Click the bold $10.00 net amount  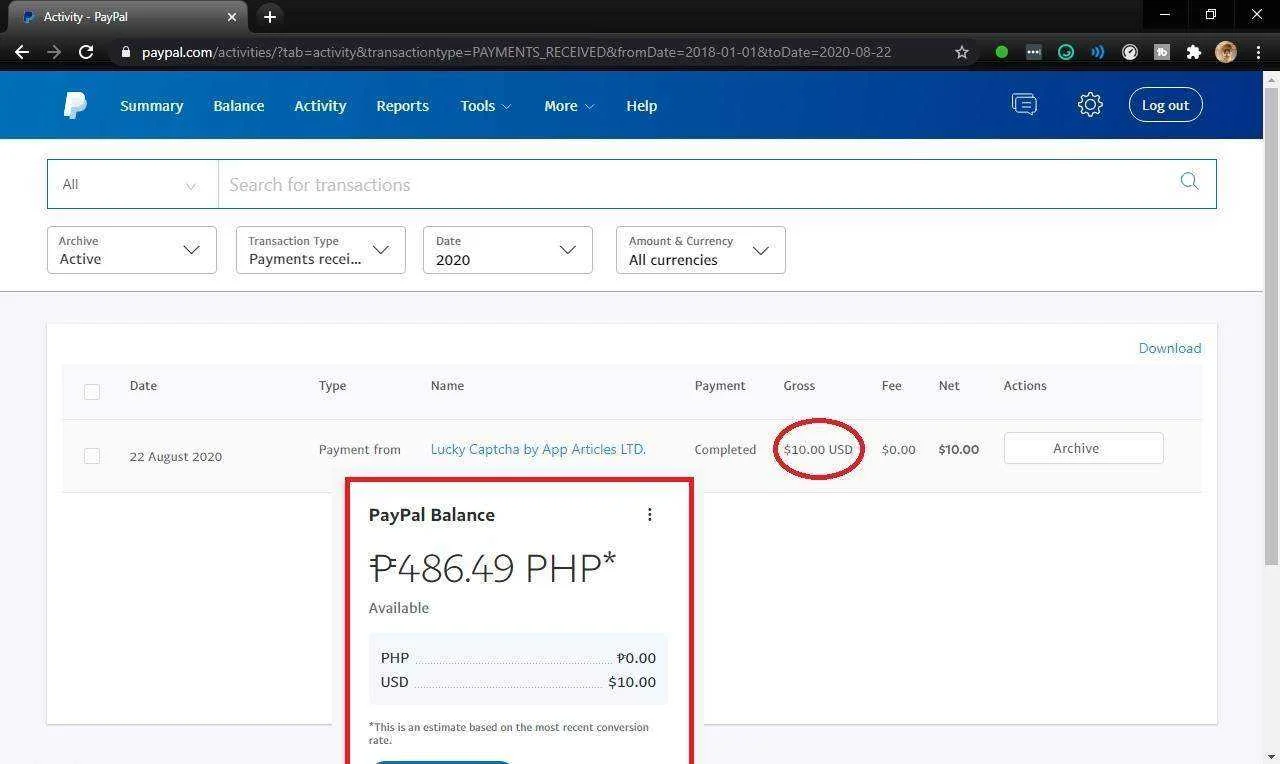[x=959, y=450]
